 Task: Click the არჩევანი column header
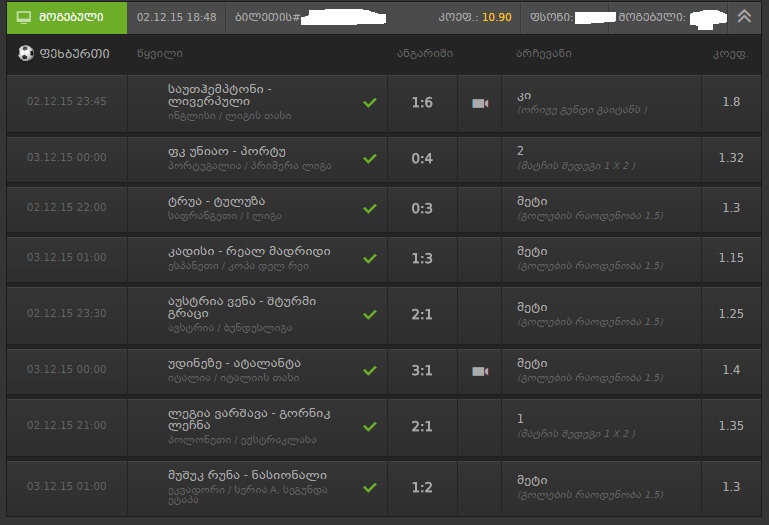(x=543, y=53)
